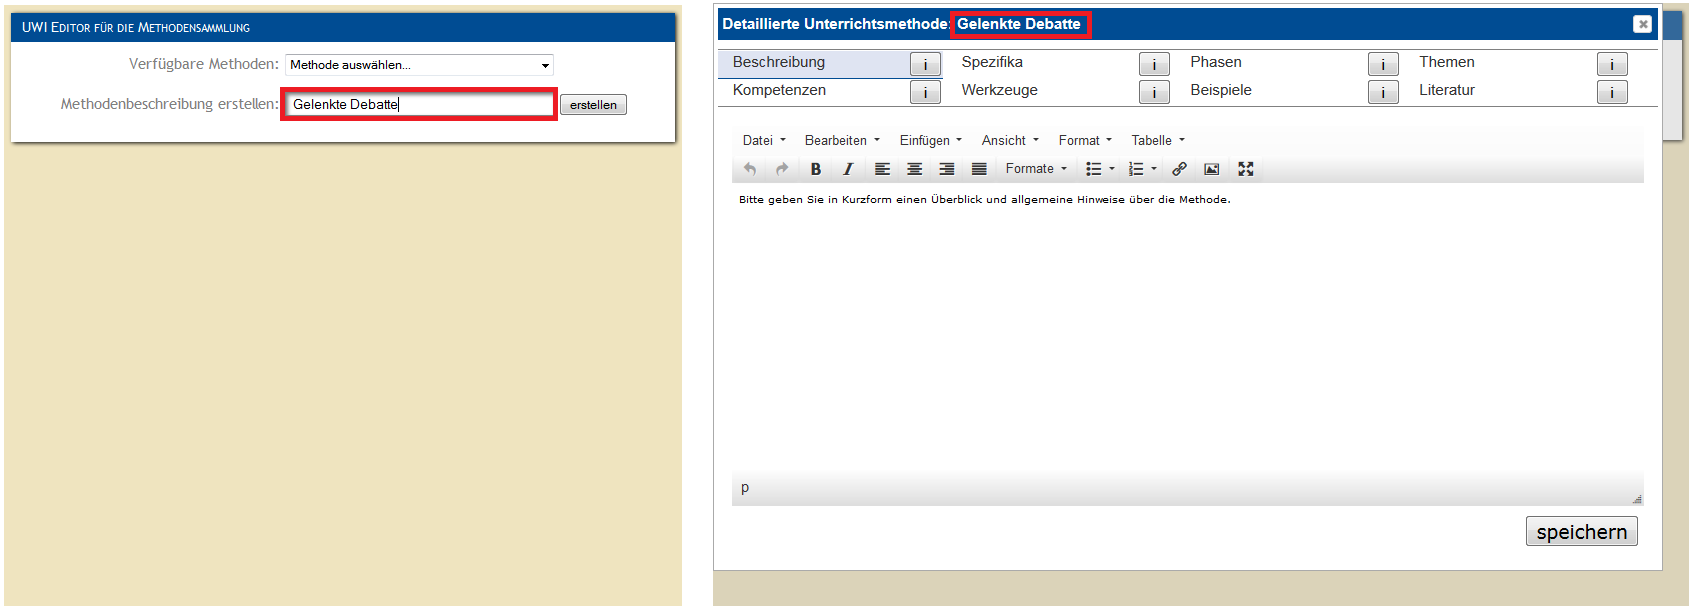1692x606 pixels.
Task: Align text to the left
Action: [x=882, y=169]
